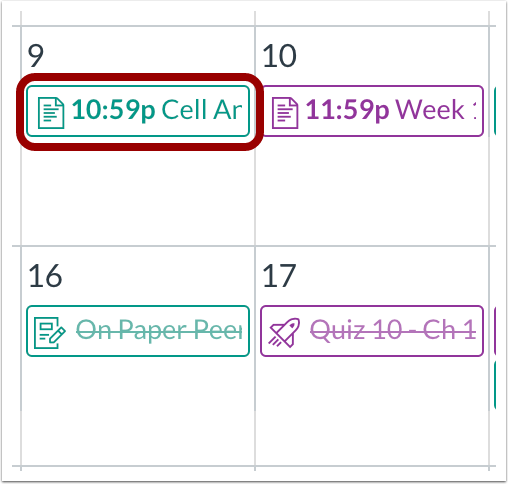This screenshot has height=484, width=508.
Task: Click the blank area beneath the Quiz 10 event
Action: click(372, 412)
